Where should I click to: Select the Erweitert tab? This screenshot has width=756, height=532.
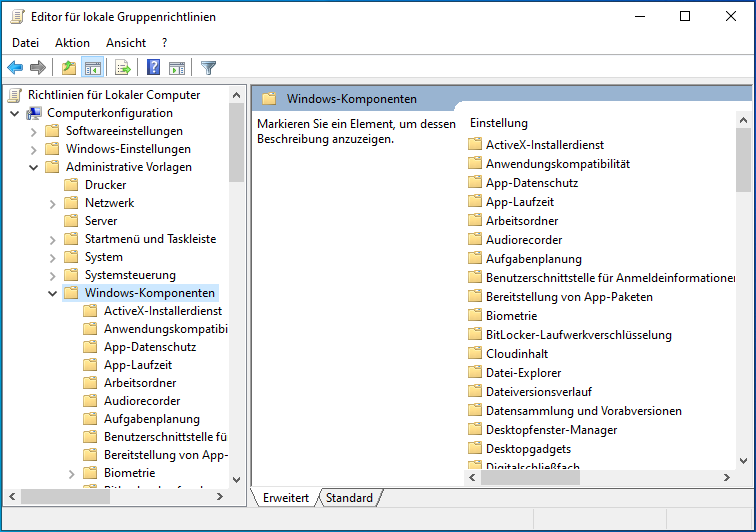[285, 498]
